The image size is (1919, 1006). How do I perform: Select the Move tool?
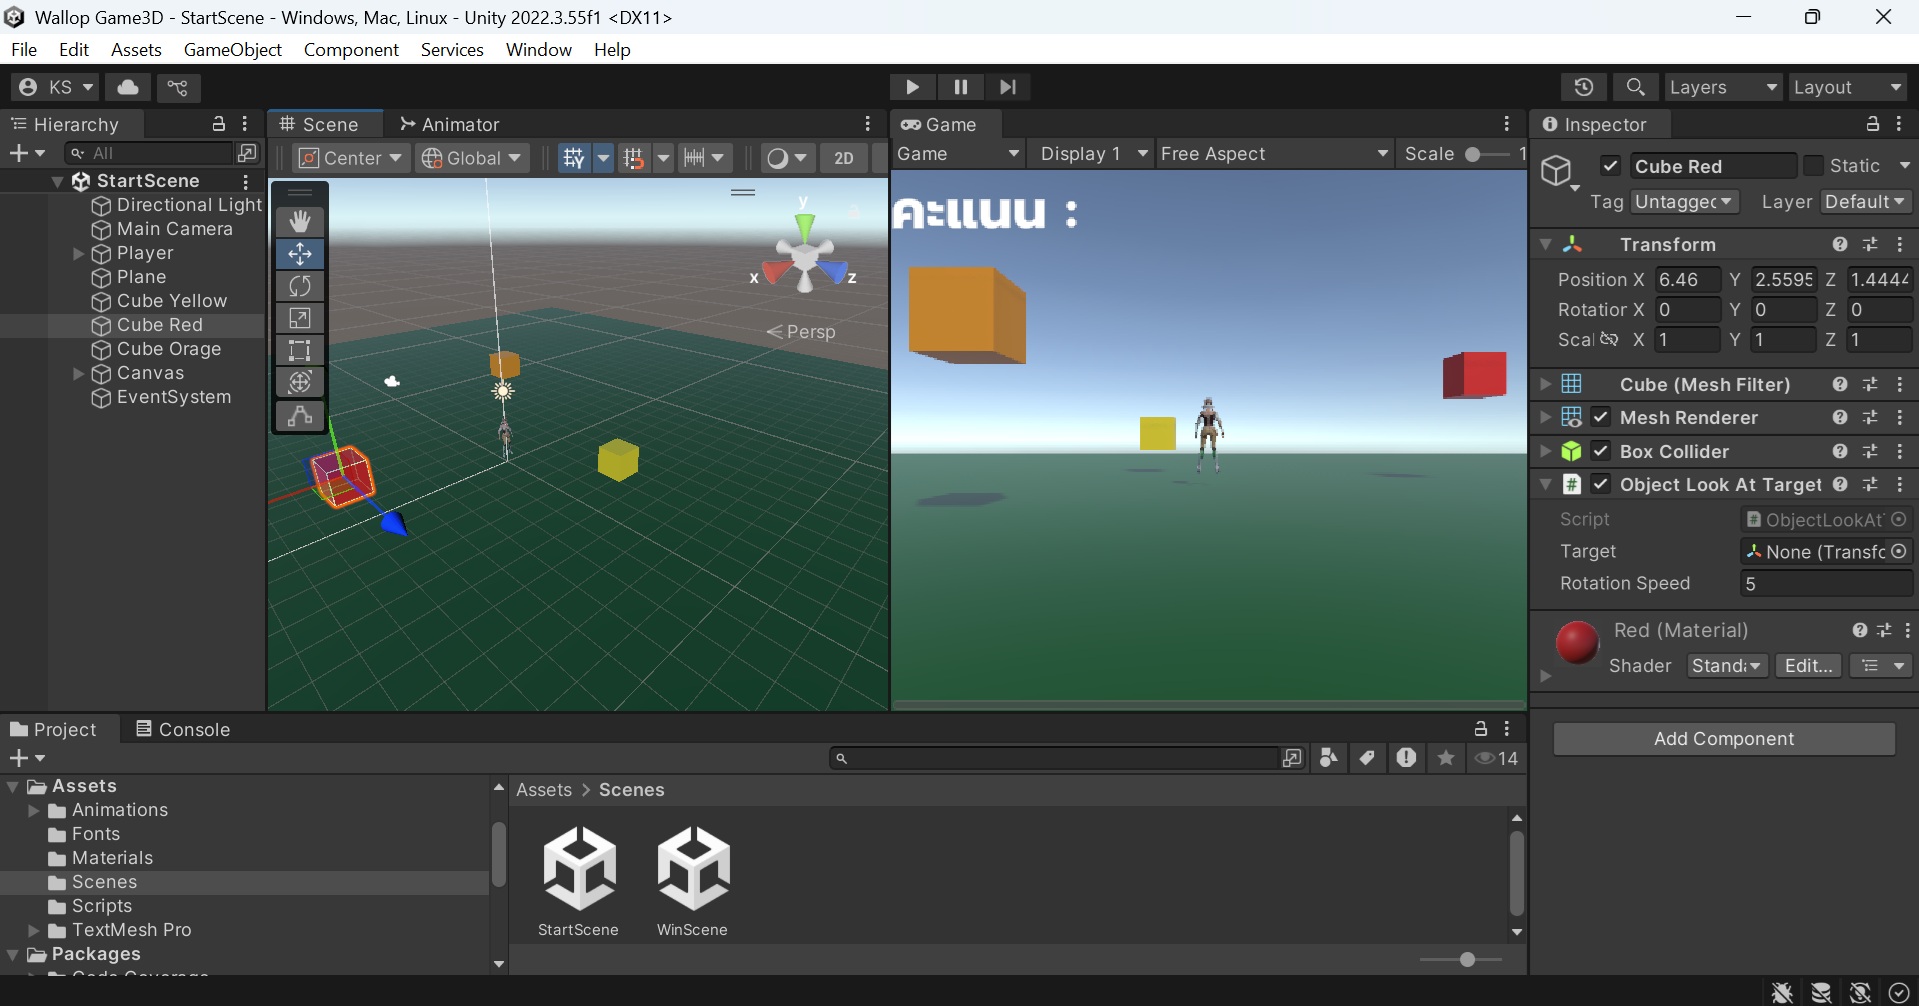click(299, 253)
